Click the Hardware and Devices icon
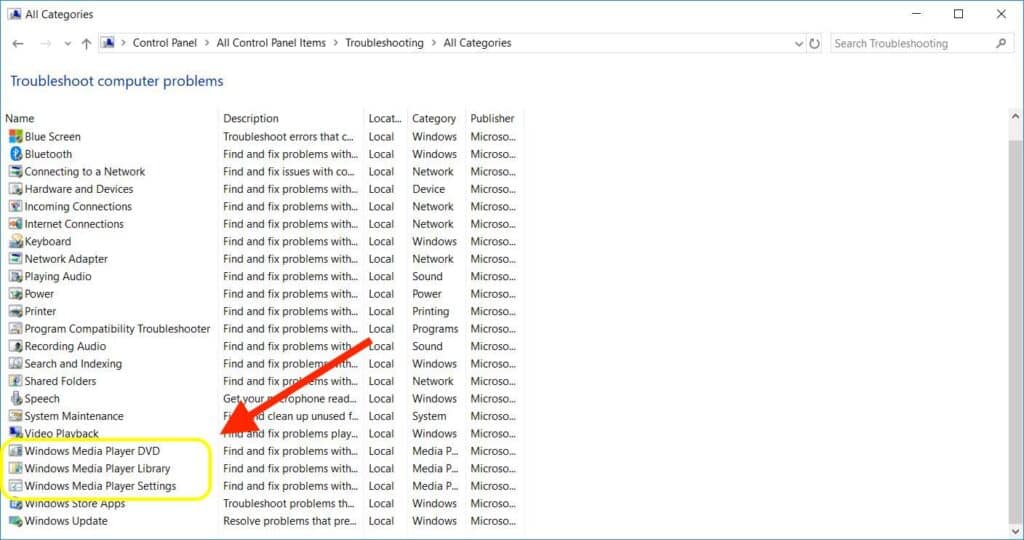The width and height of the screenshot is (1024, 540). click(x=15, y=189)
